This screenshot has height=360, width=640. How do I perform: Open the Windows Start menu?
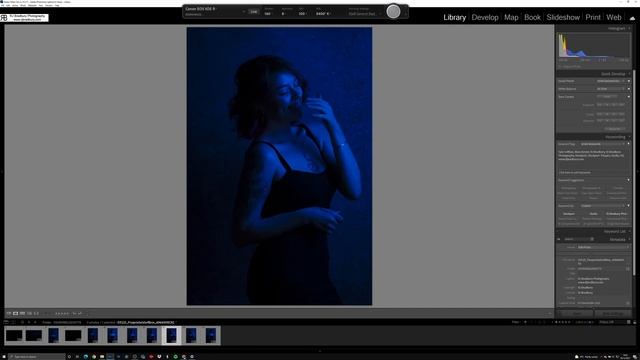[3, 357]
